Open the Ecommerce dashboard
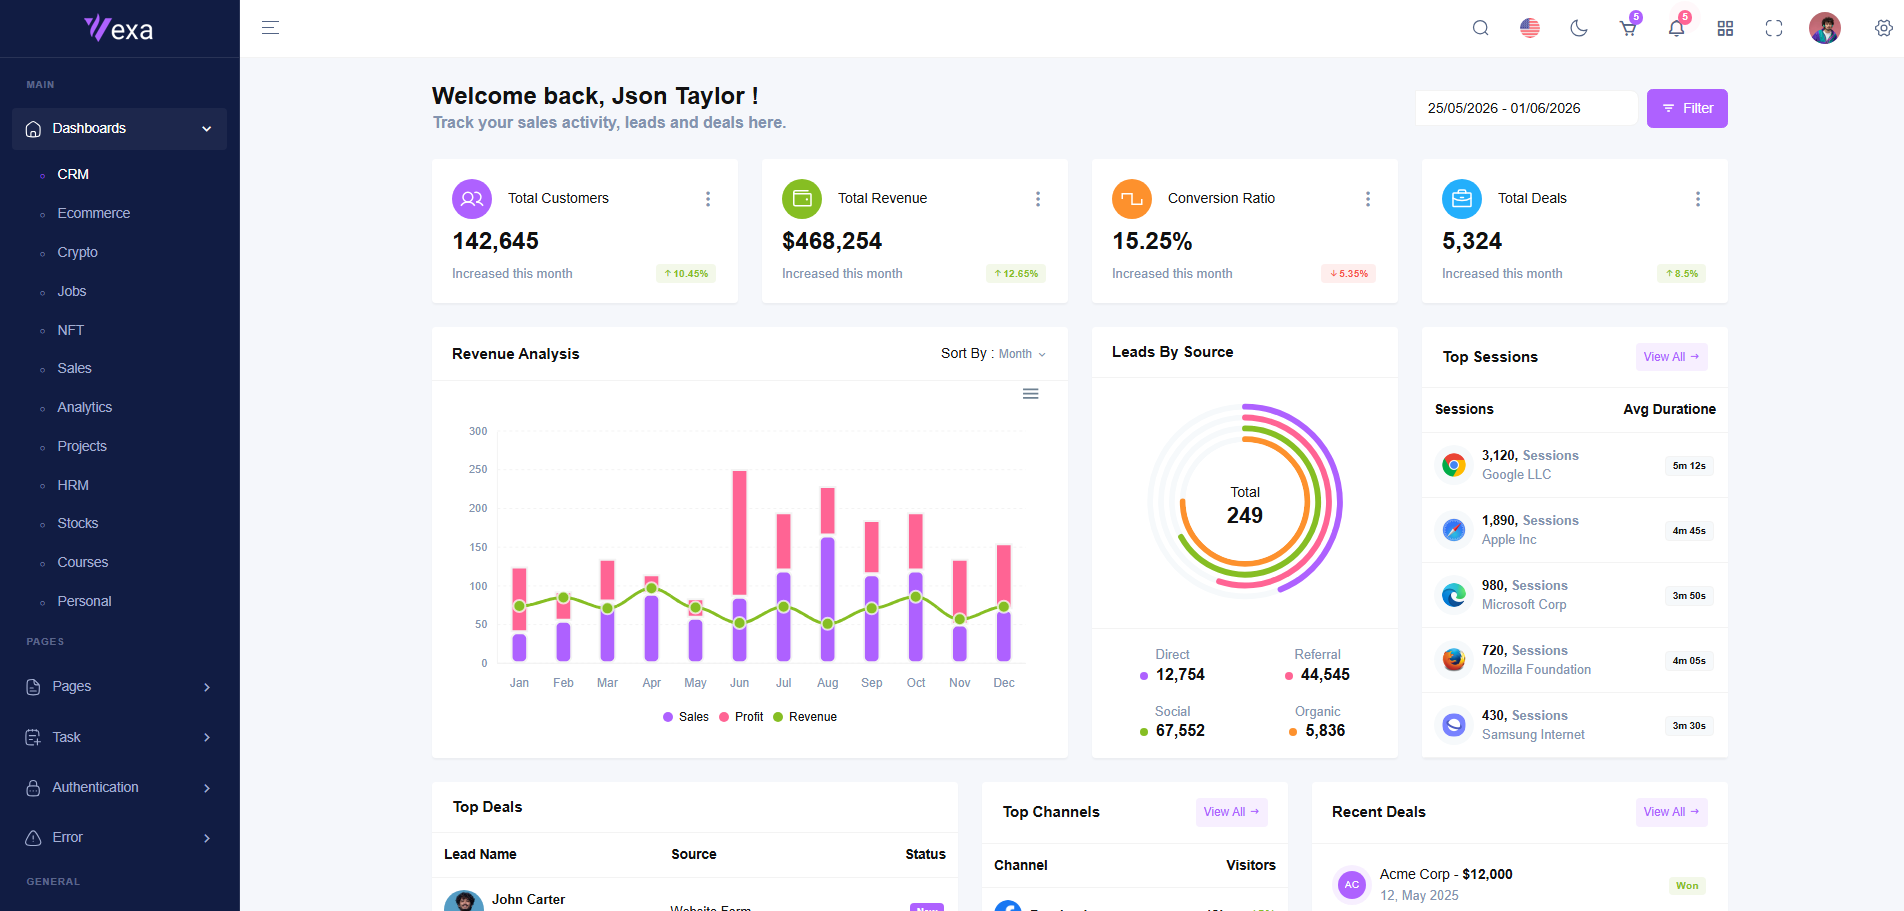The height and width of the screenshot is (911, 1904). (94, 213)
